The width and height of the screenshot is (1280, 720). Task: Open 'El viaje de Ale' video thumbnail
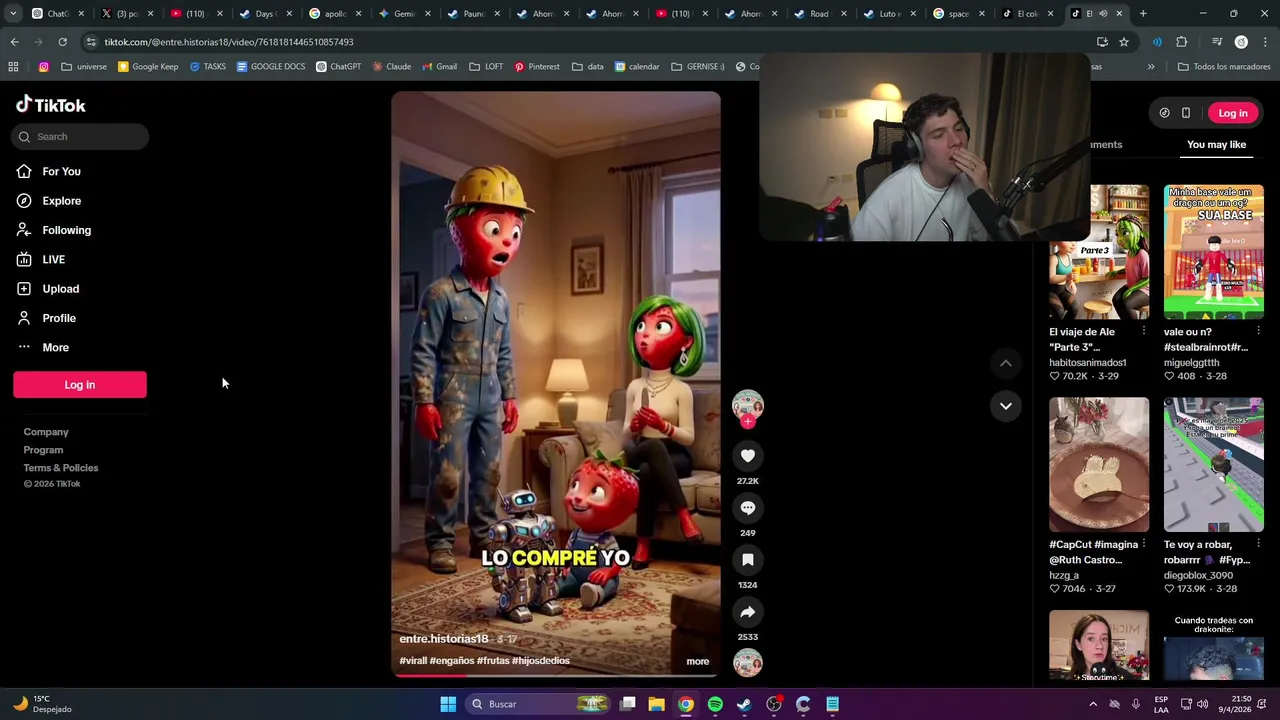coord(1099,251)
